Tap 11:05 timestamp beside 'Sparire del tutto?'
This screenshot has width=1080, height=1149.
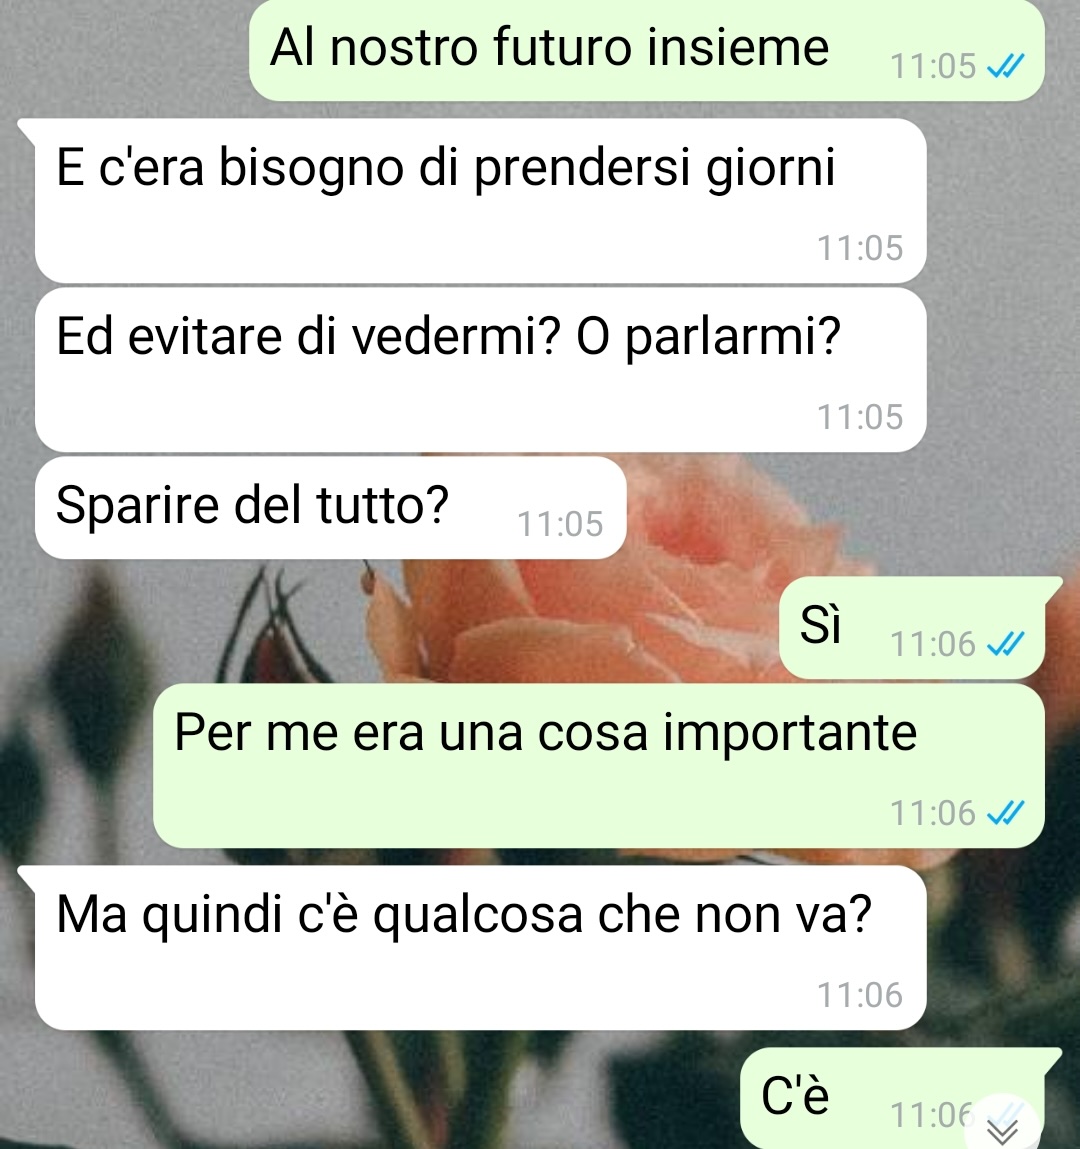click(x=560, y=525)
